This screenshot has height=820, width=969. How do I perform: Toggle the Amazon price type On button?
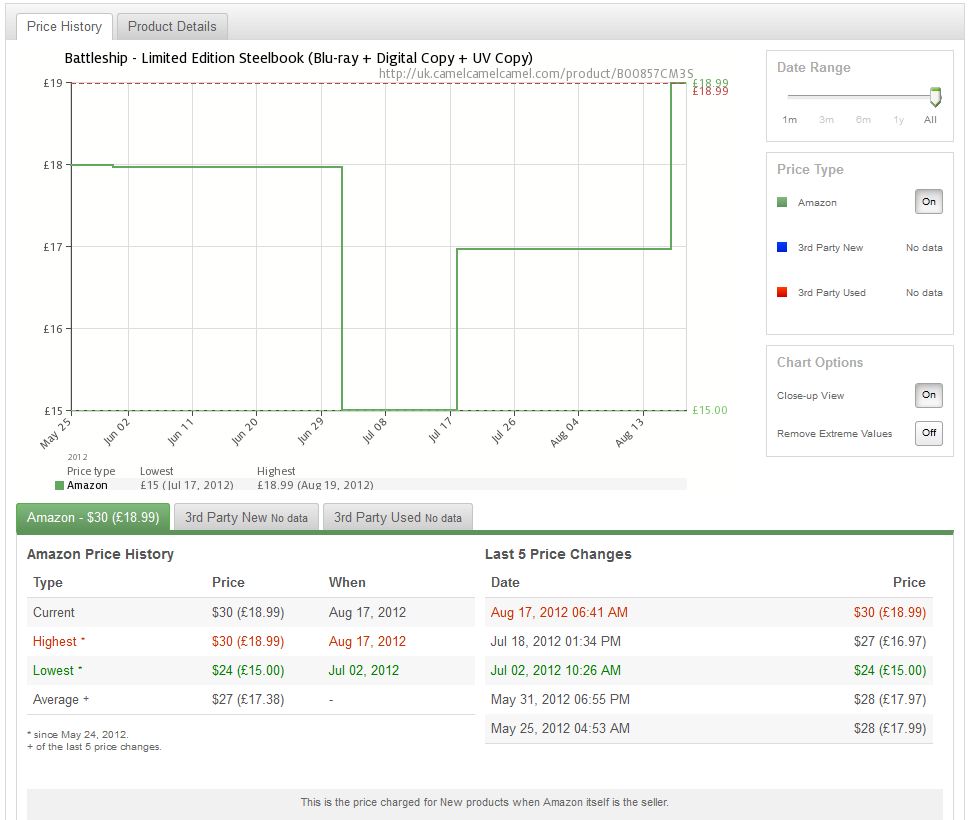[928, 201]
